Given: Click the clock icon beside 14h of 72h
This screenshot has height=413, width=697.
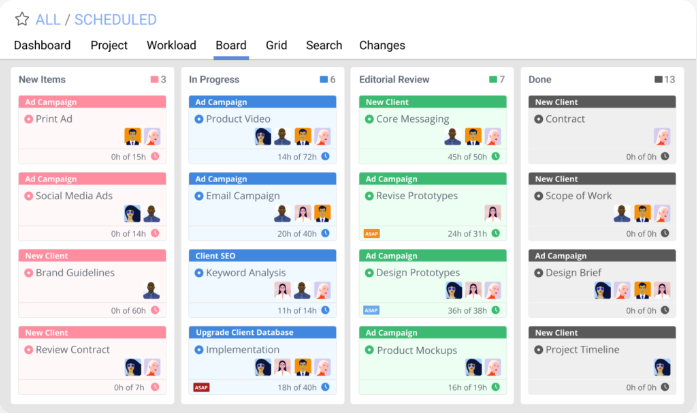Looking at the screenshot, I should coord(325,156).
